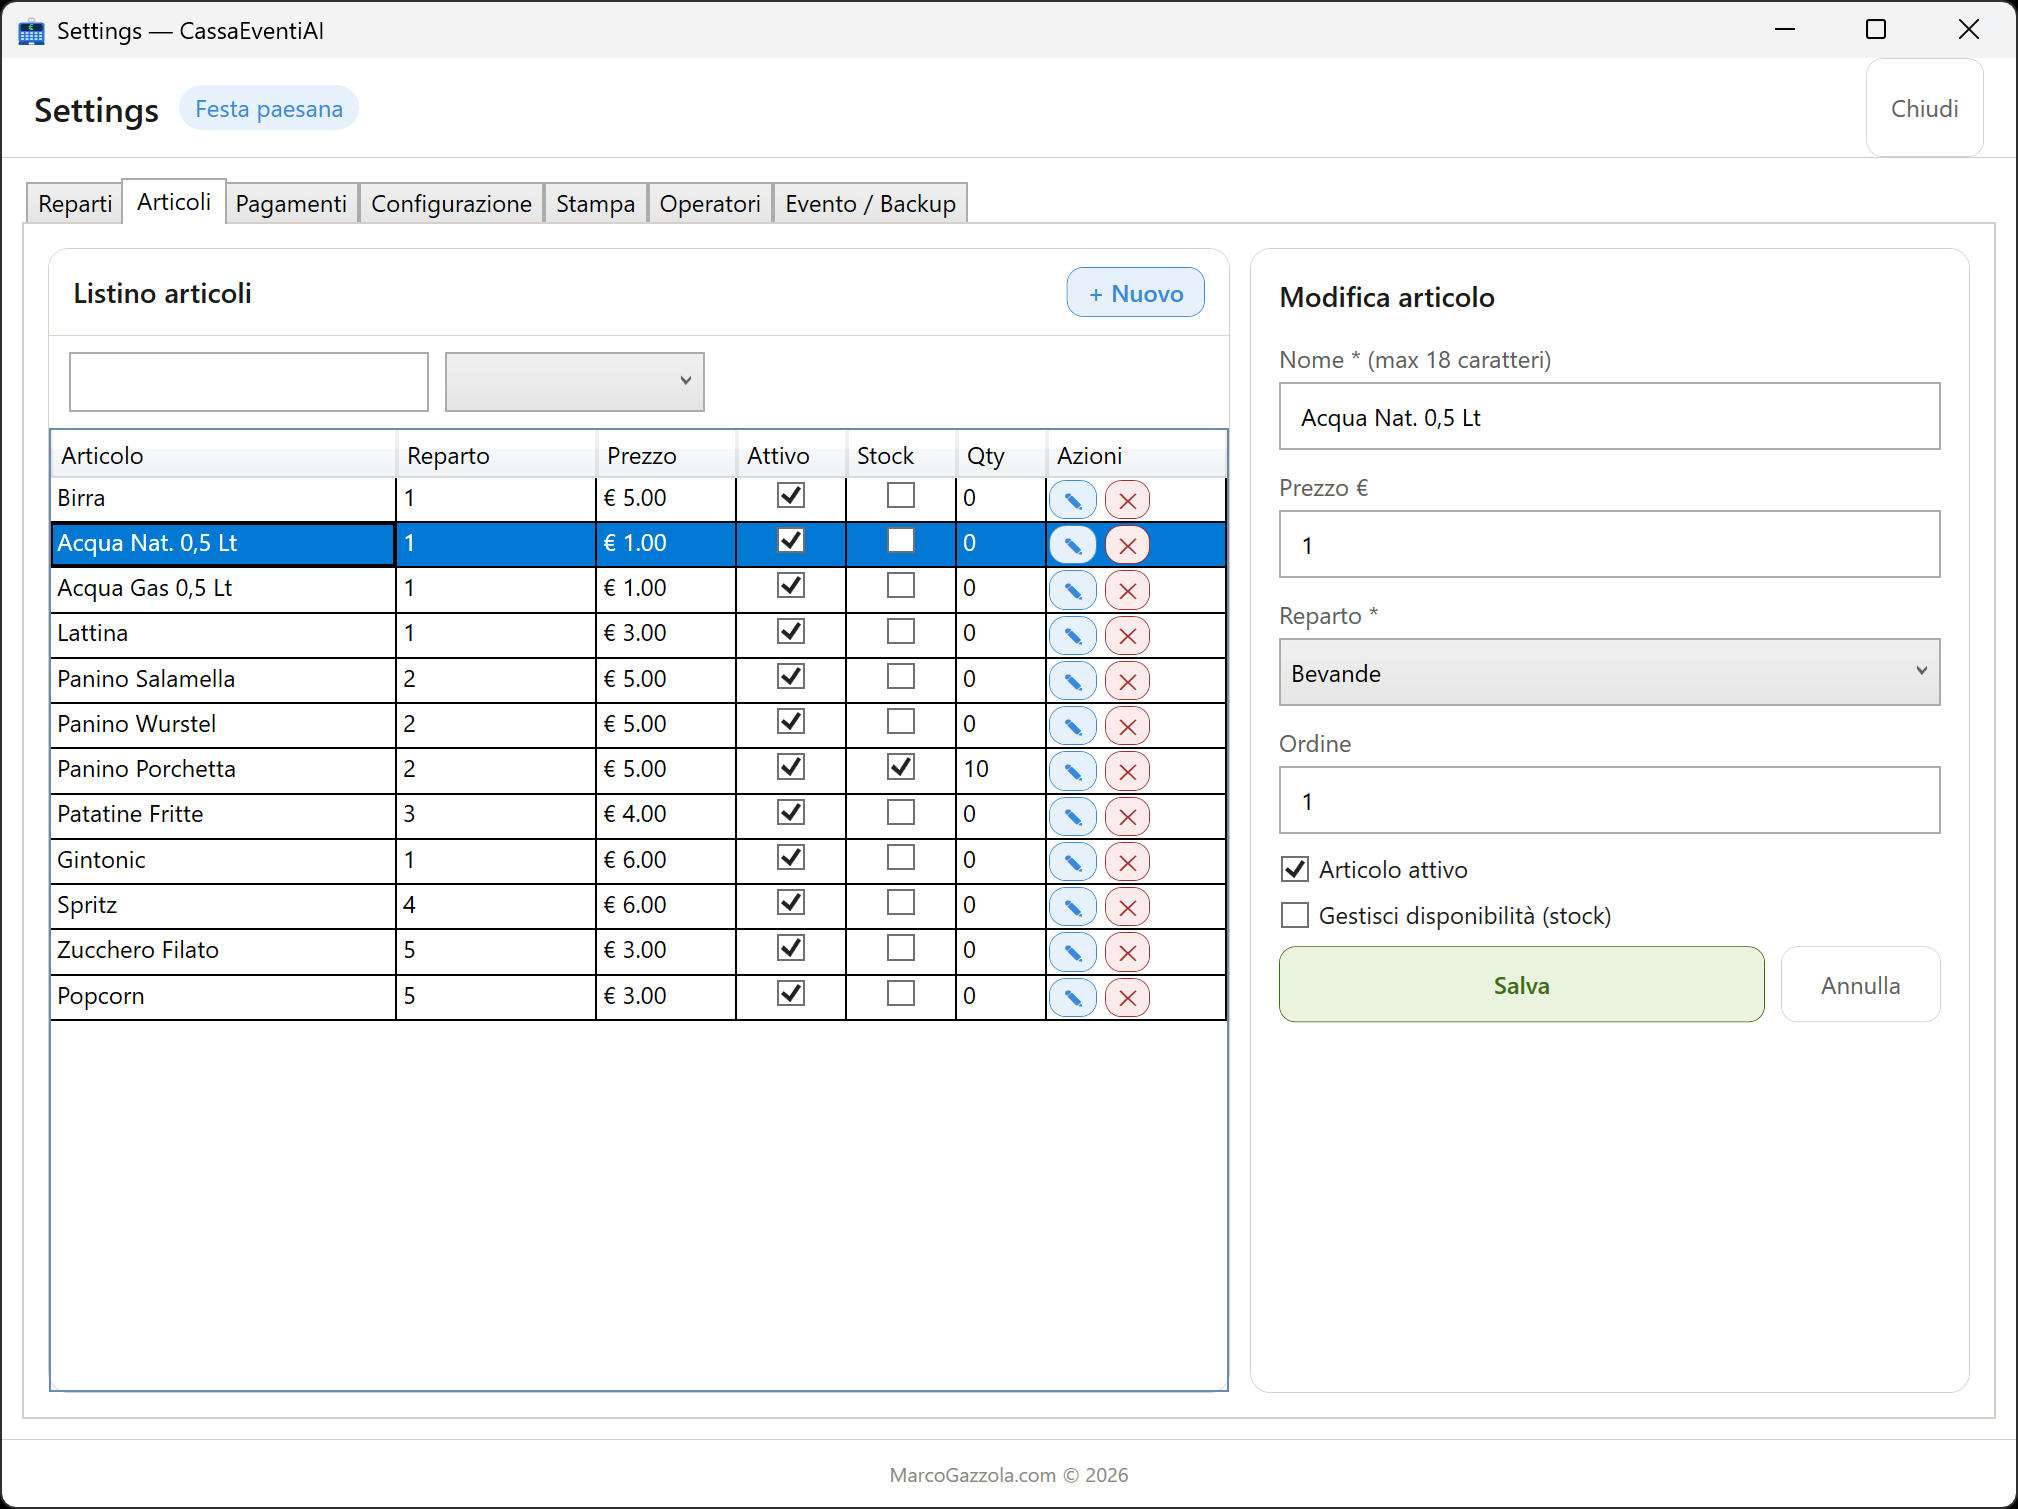Edit the Panino Wurstel article
This screenshot has width=2018, height=1509.
[x=1073, y=726]
